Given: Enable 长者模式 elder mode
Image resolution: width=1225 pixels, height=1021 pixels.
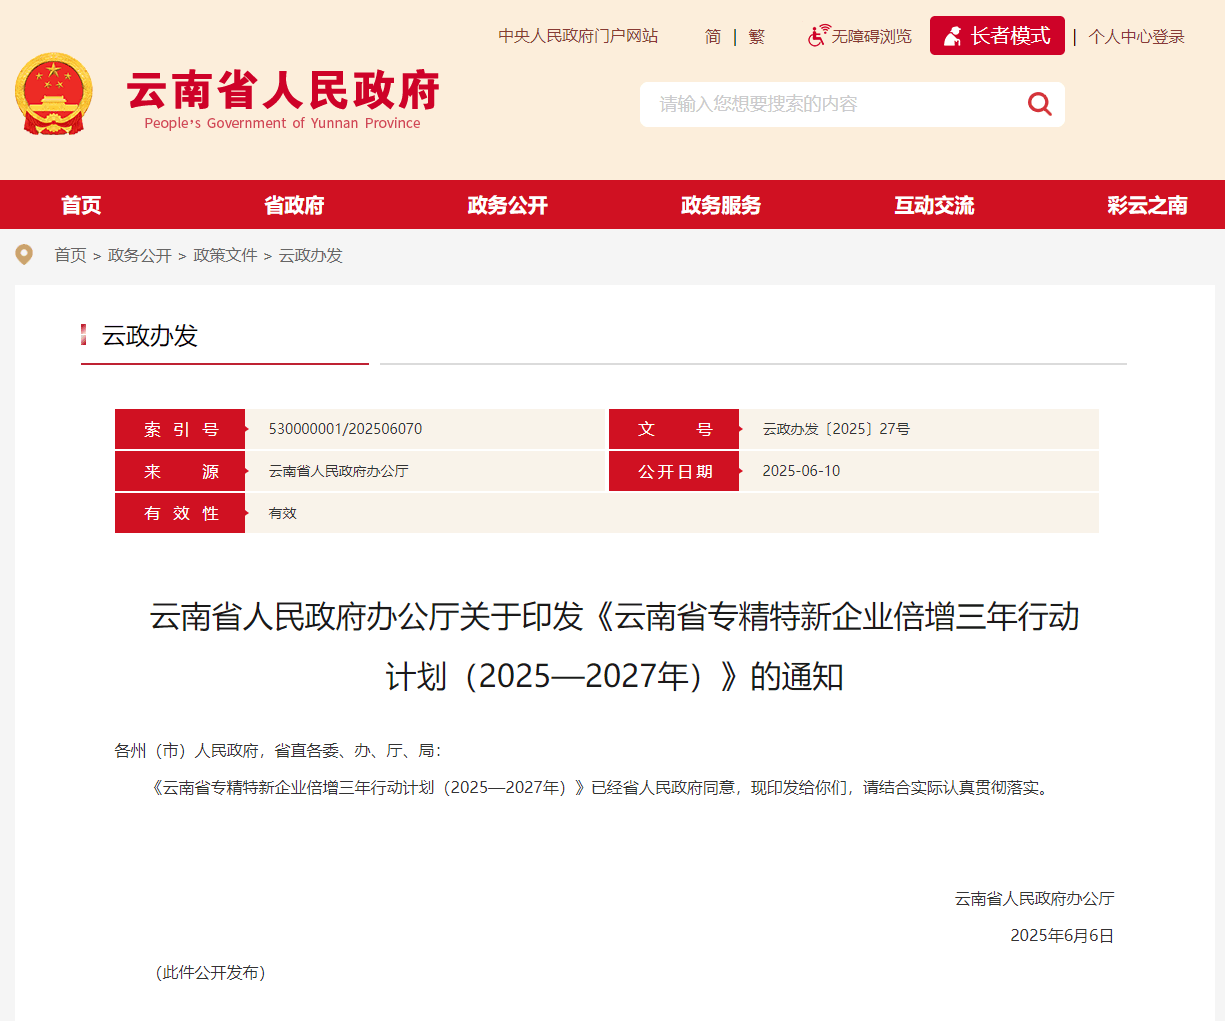Looking at the screenshot, I should click(997, 36).
